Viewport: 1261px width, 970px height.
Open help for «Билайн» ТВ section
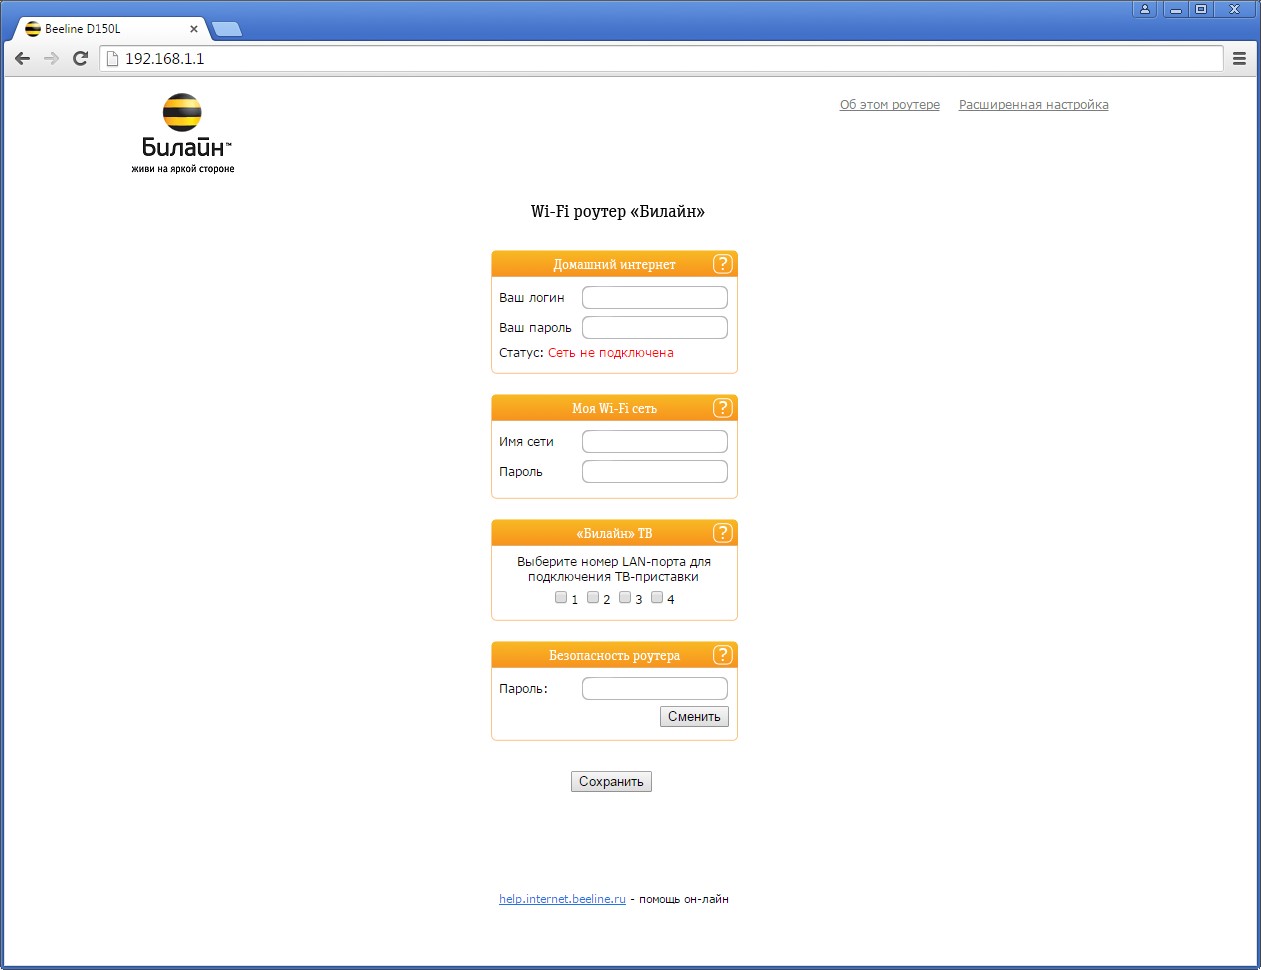point(723,533)
